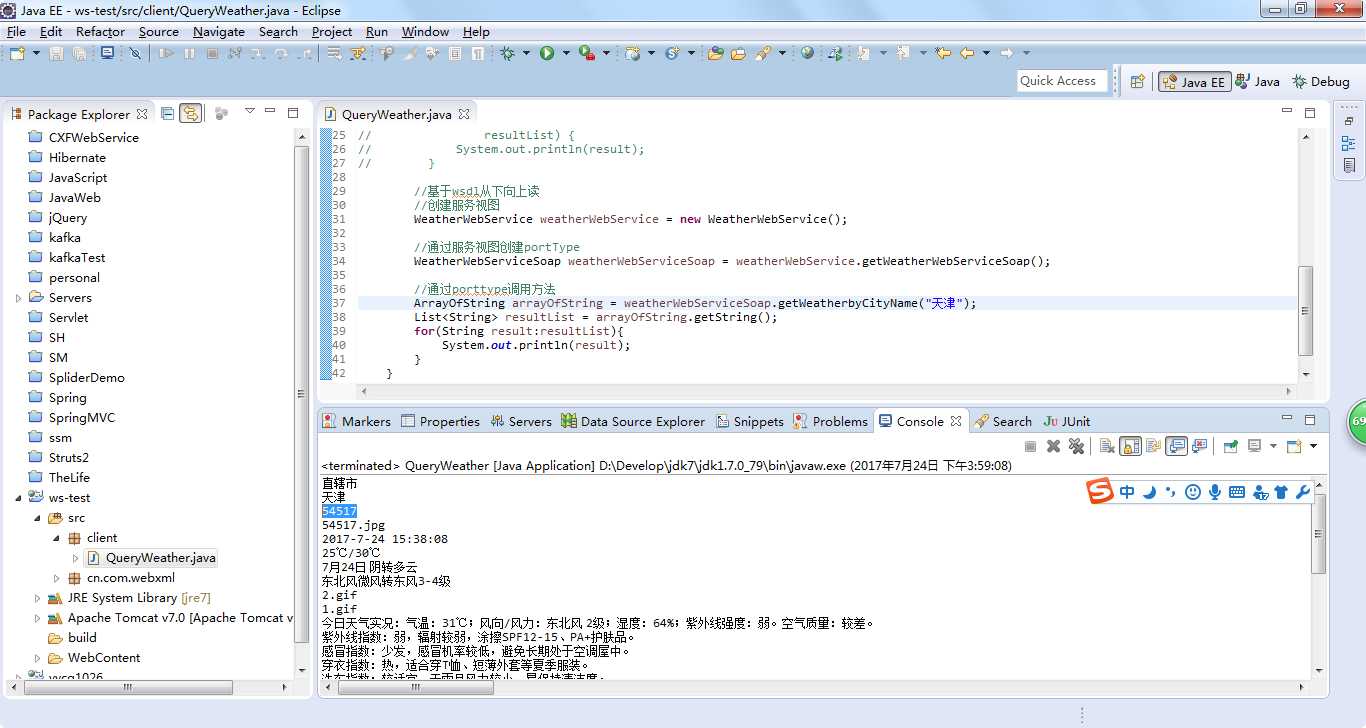Switch to the Java perspective
1366x728 pixels.
click(1257, 82)
